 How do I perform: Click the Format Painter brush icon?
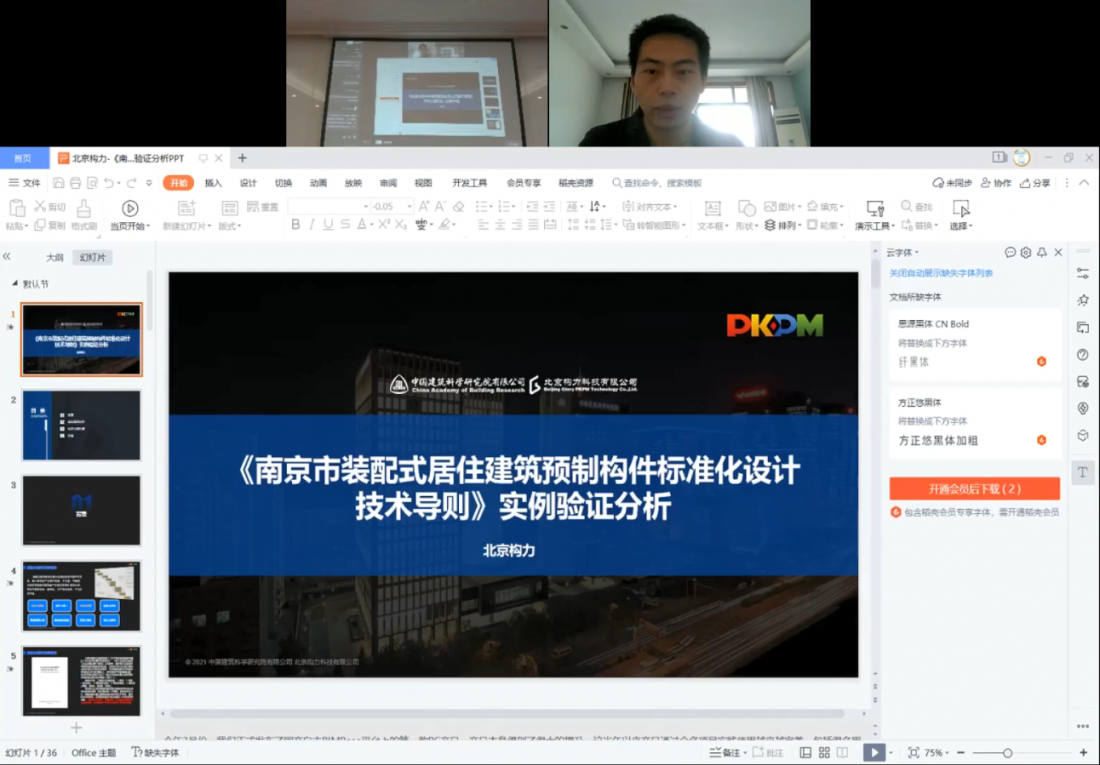coord(83,208)
